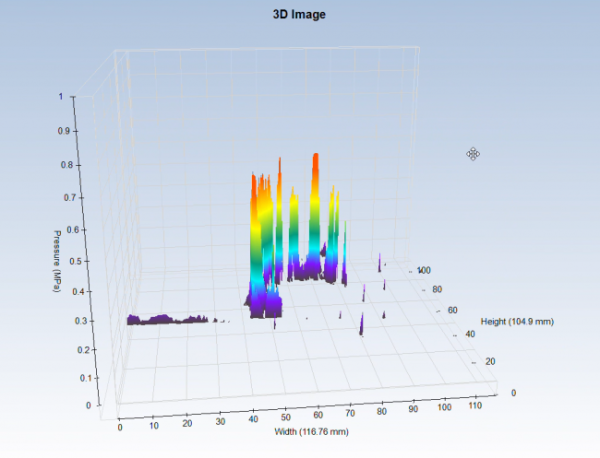Click the 100 tick on the height axis
Screen dimensions: 600x458
pyautogui.click(x=424, y=270)
